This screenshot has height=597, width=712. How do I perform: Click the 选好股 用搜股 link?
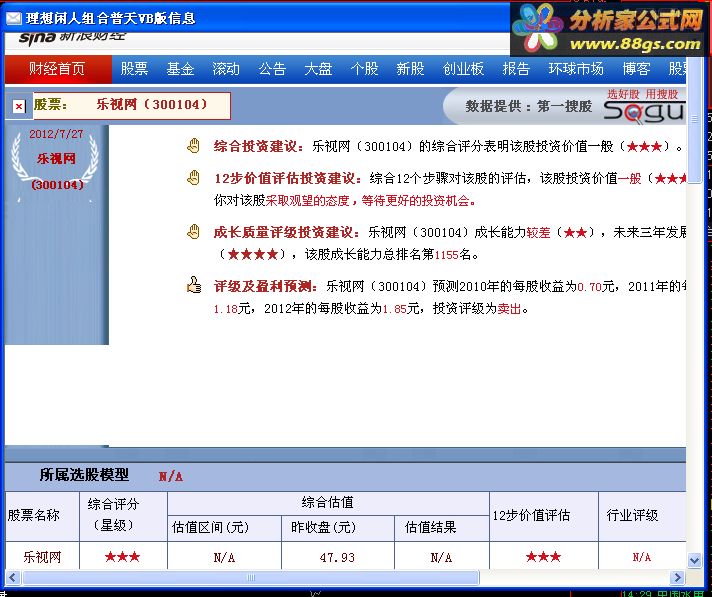643,94
